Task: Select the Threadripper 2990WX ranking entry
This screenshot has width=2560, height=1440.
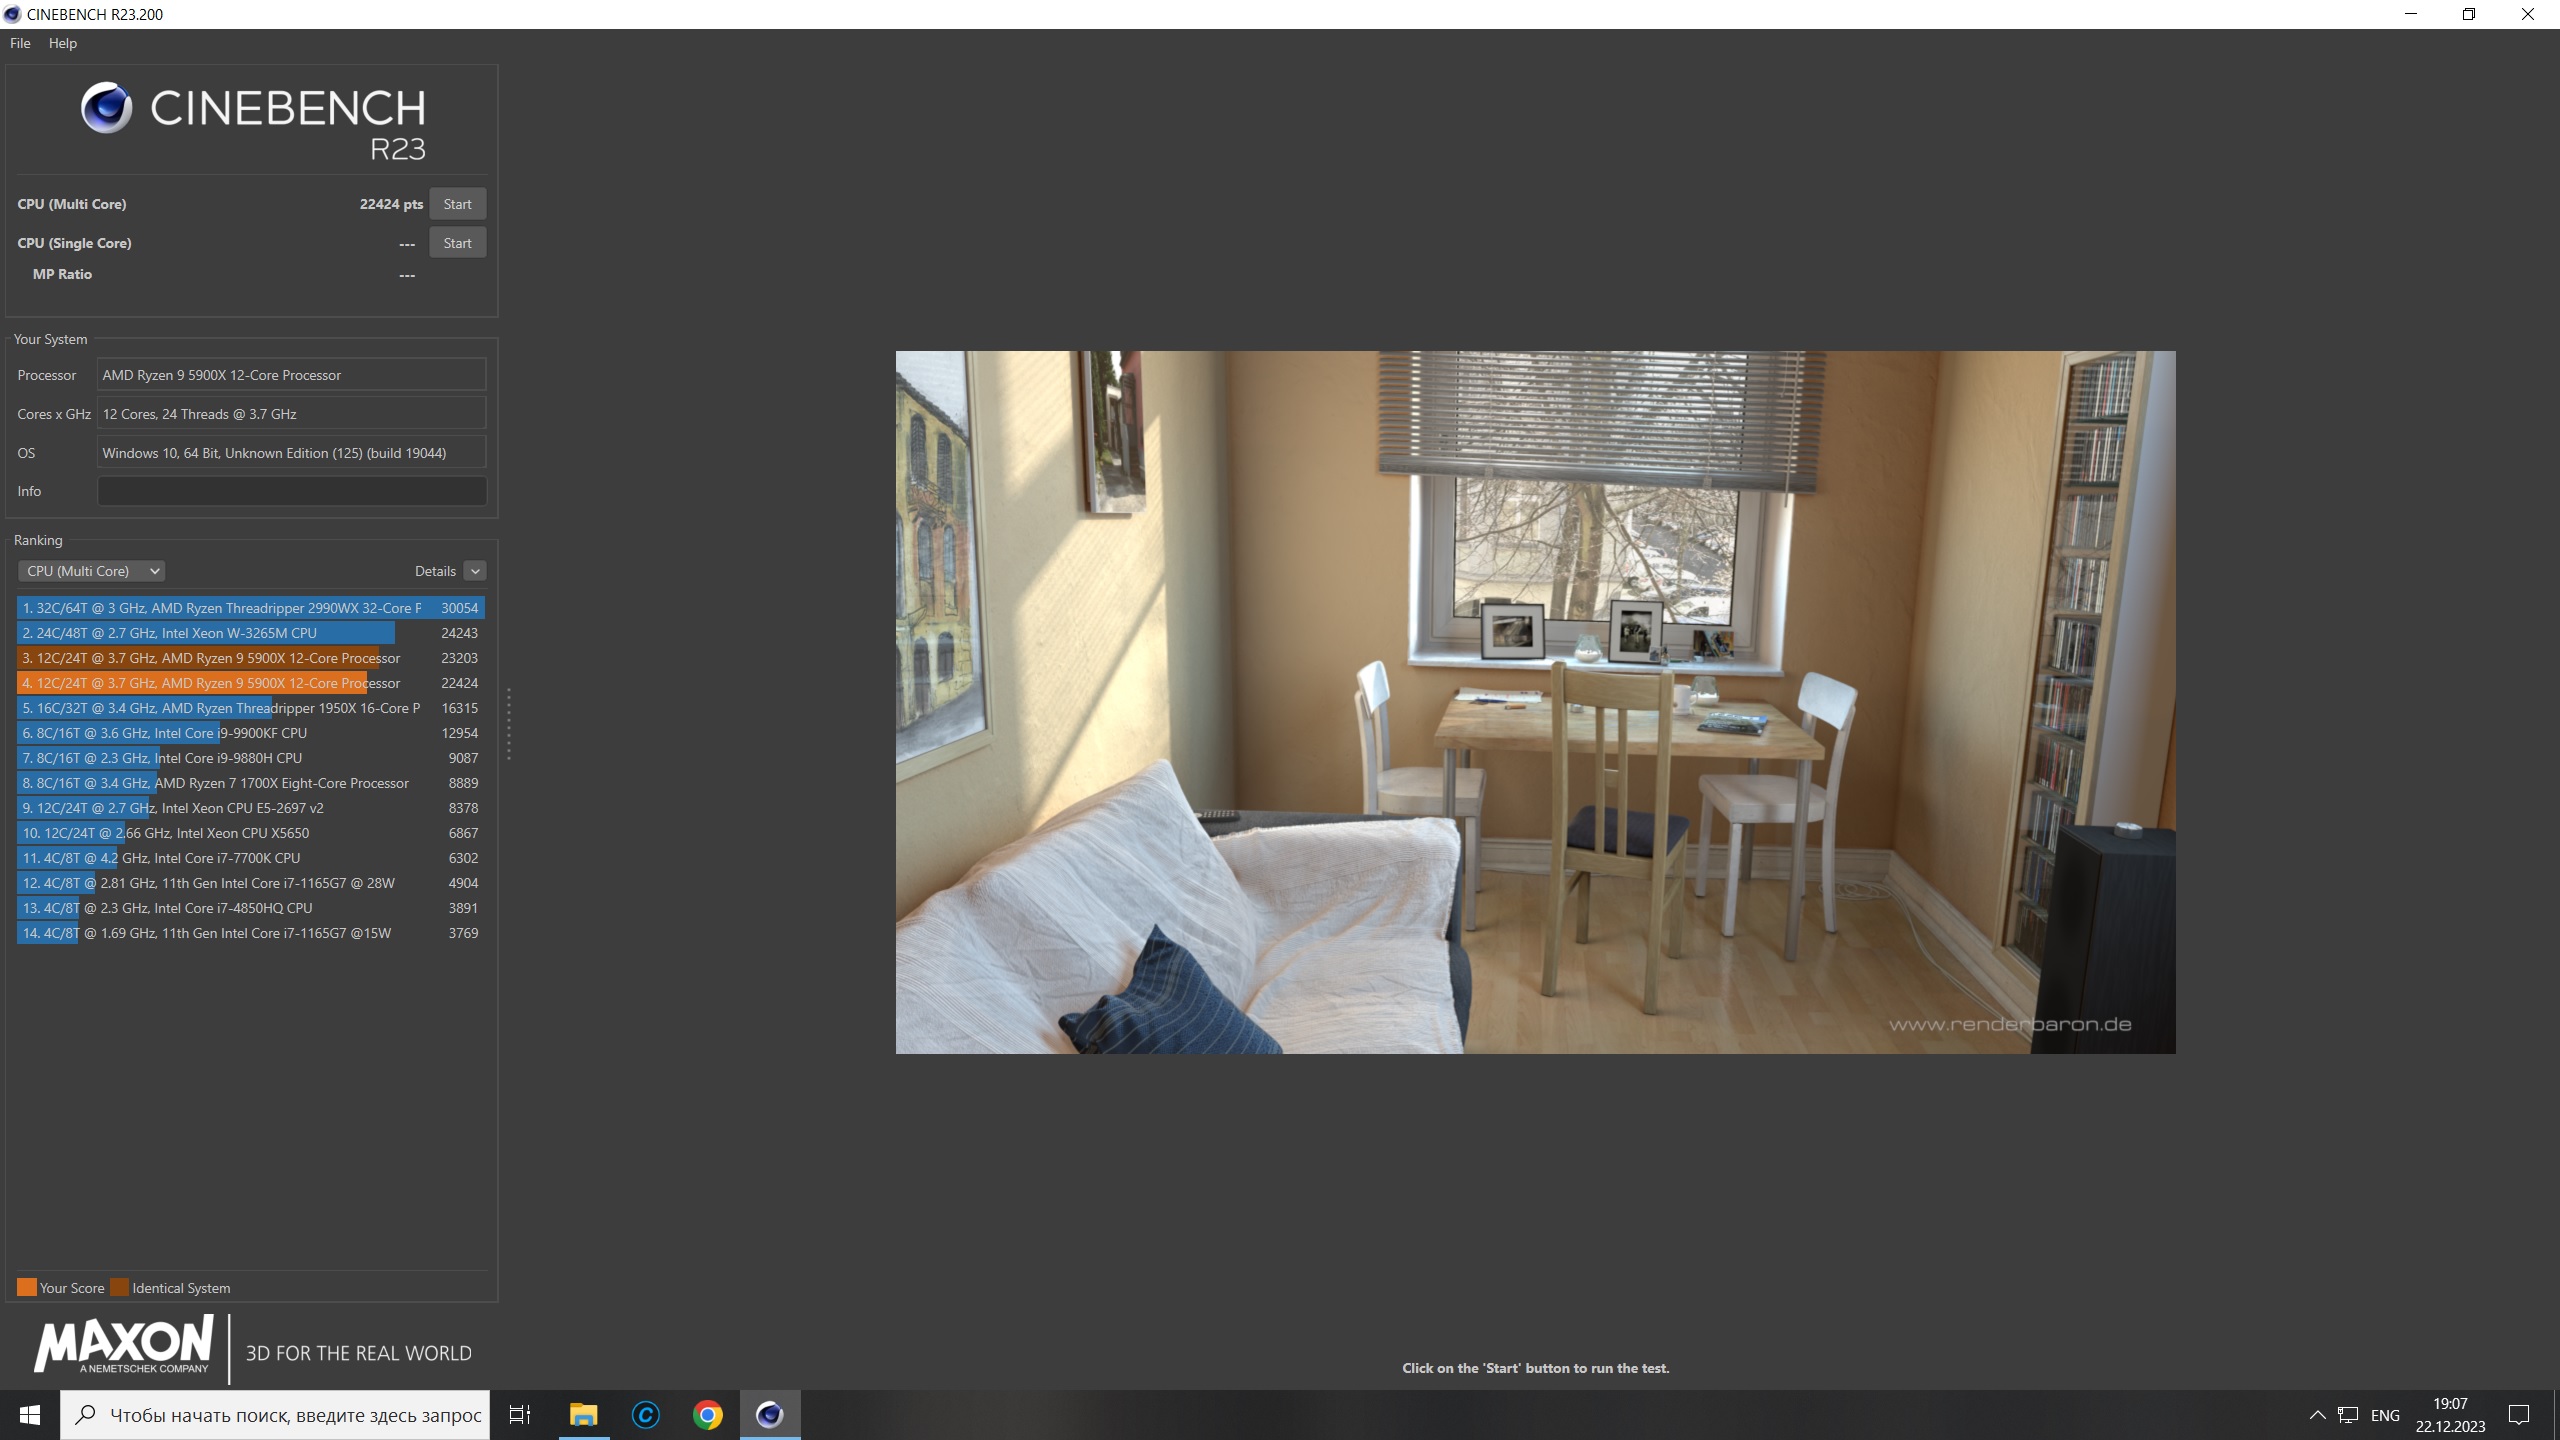Action: [x=250, y=608]
